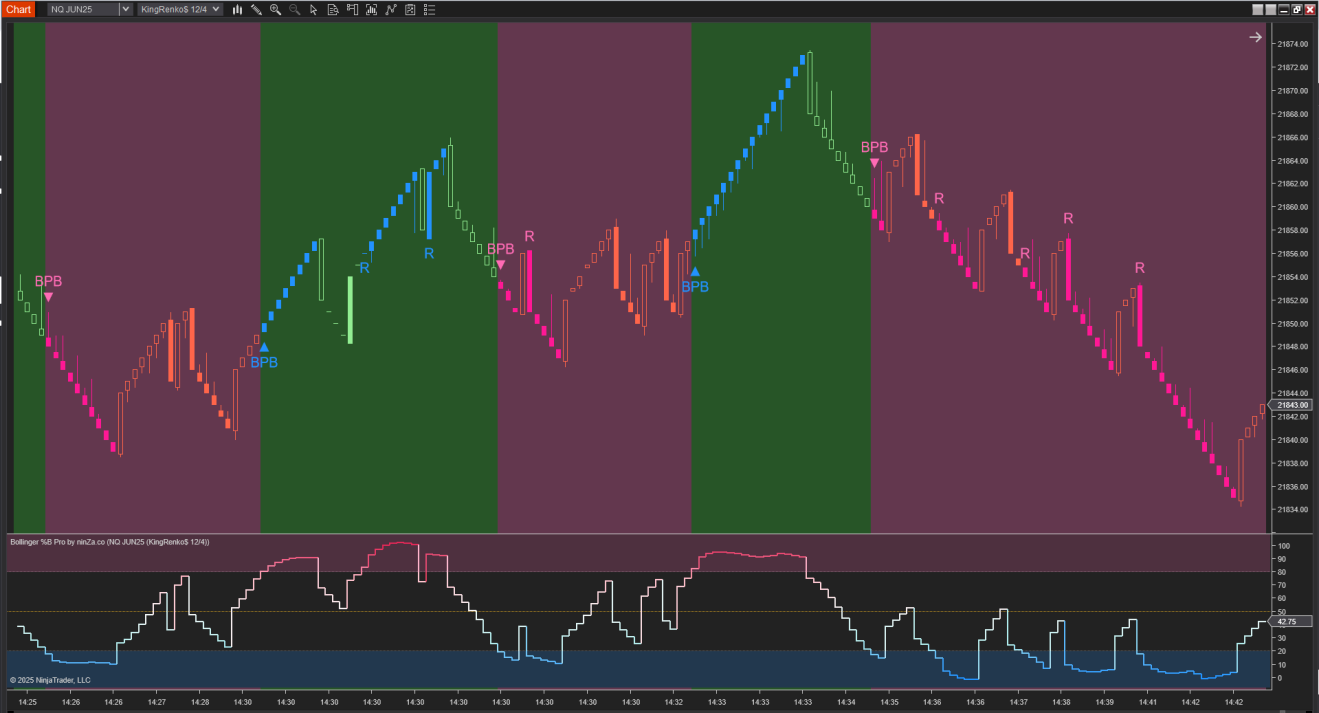
Task: Click the zoom out magnifier
Action: [x=294, y=9]
